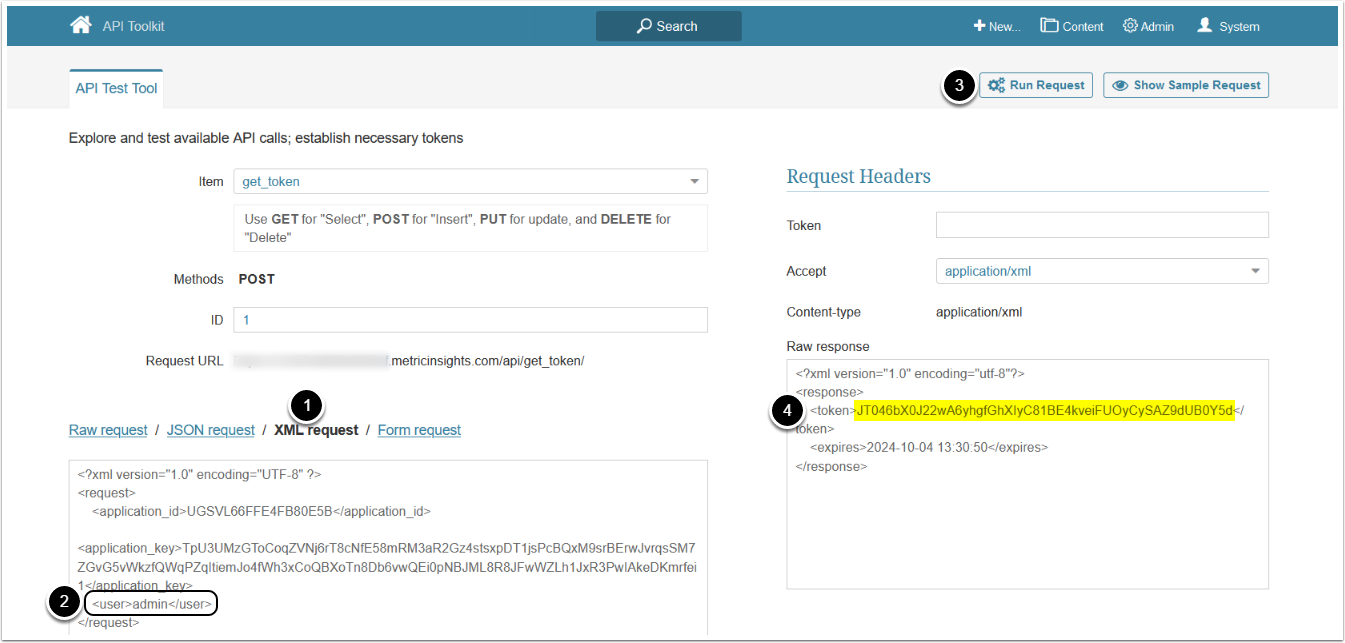
Task: Click the user silhouette icon beside System
Action: [1204, 25]
